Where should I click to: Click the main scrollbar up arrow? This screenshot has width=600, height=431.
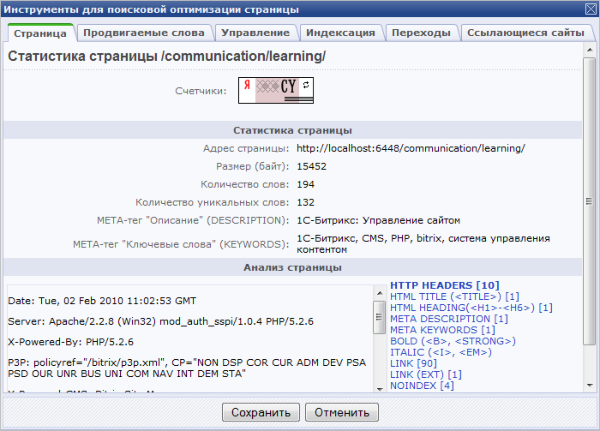tap(589, 50)
